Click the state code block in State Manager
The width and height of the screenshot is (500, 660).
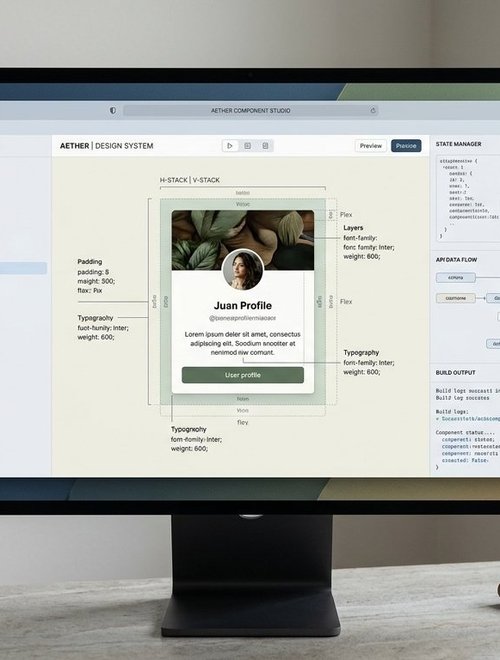tap(467, 198)
